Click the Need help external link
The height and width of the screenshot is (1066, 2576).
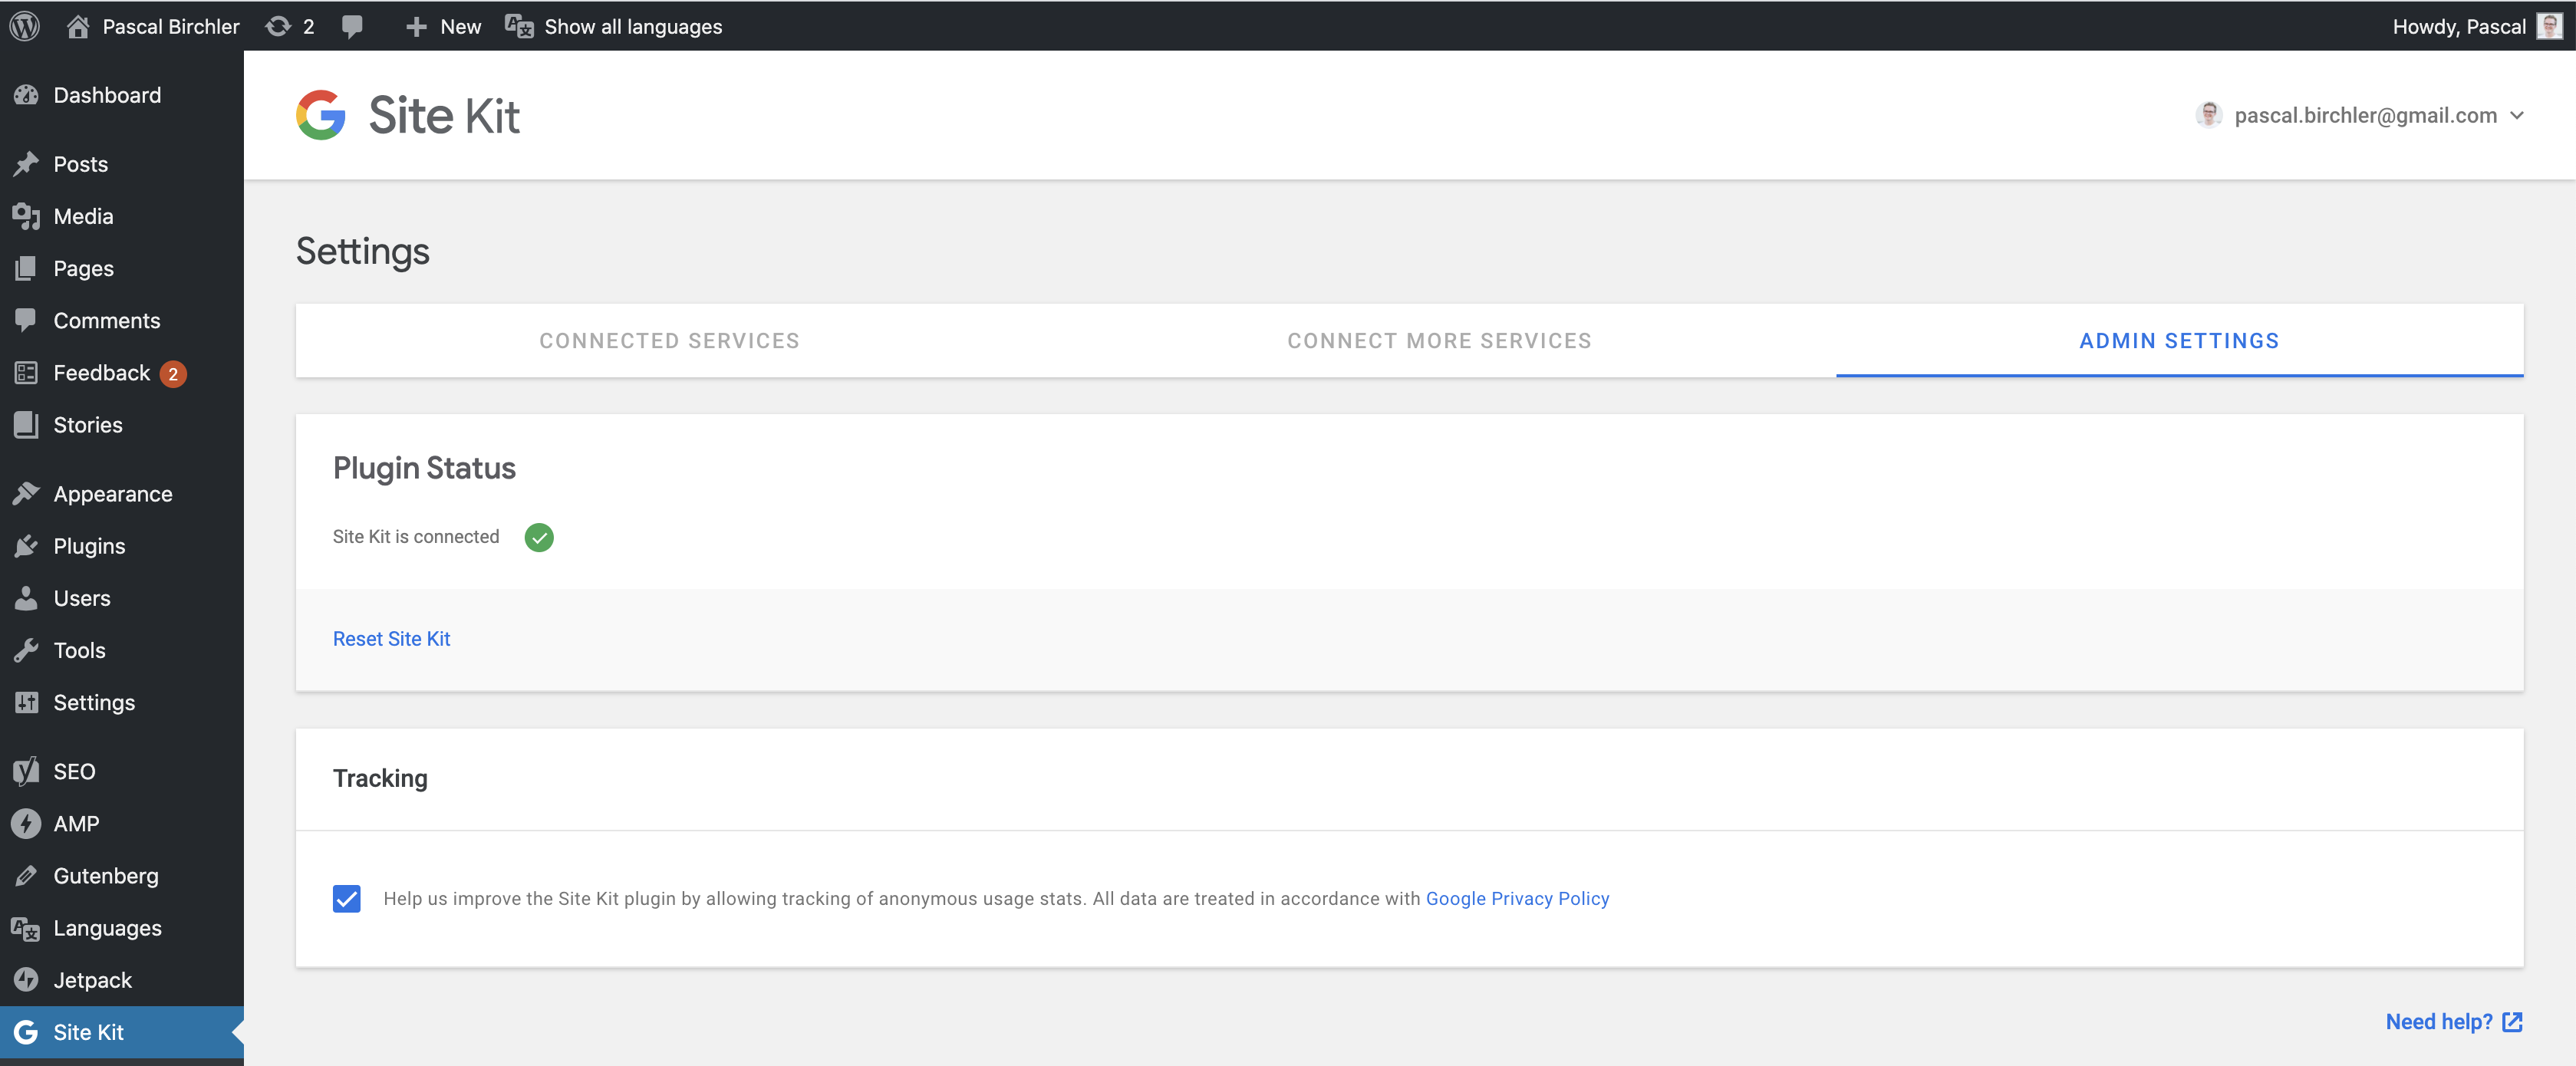(x=2451, y=1022)
